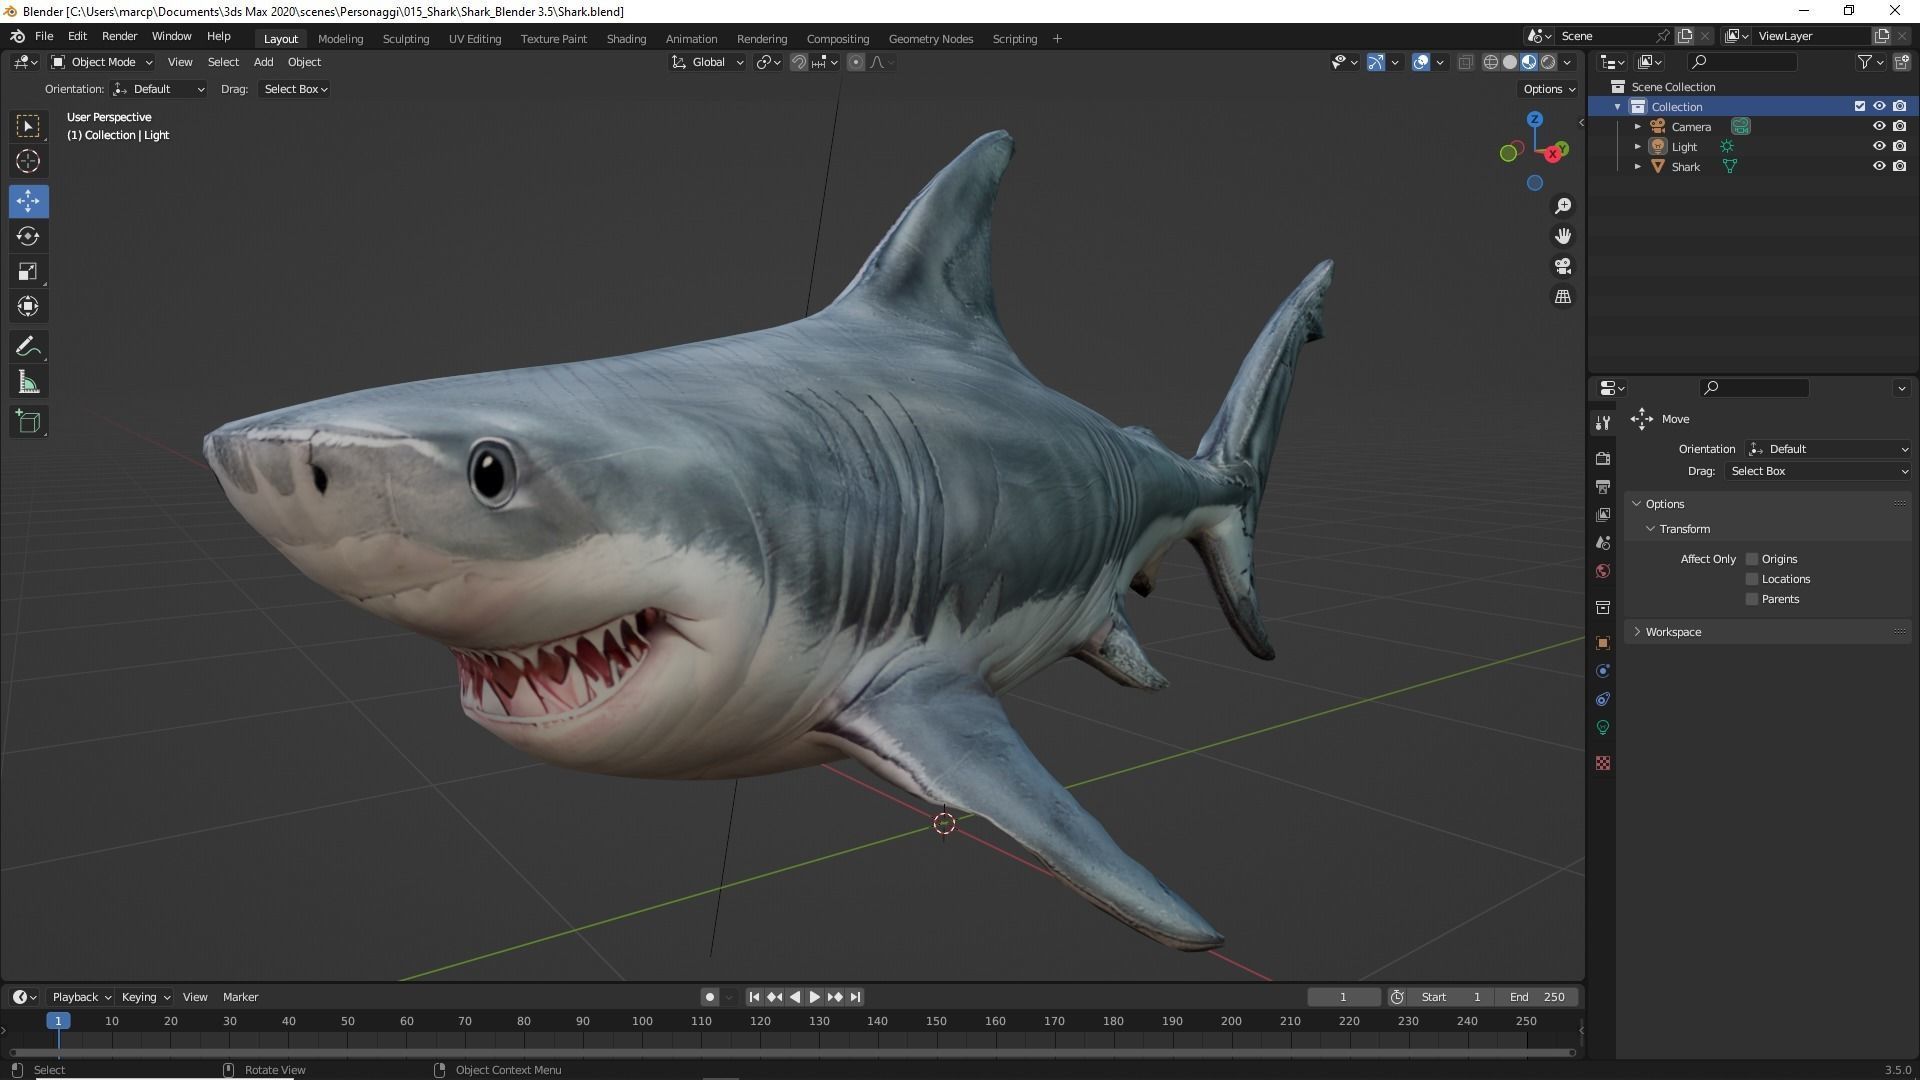Image resolution: width=1920 pixels, height=1080 pixels.
Task: Open the Object properties tab
Action: point(1603,643)
